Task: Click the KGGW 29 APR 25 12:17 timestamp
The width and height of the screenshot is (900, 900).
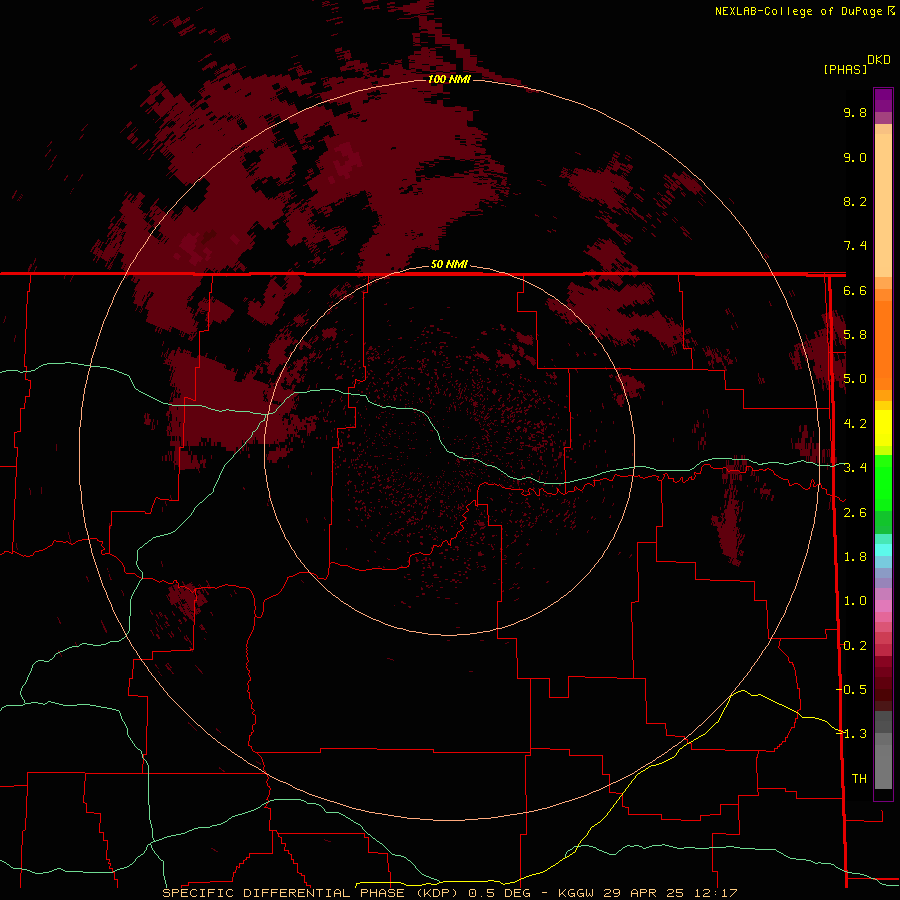Action: (647, 893)
